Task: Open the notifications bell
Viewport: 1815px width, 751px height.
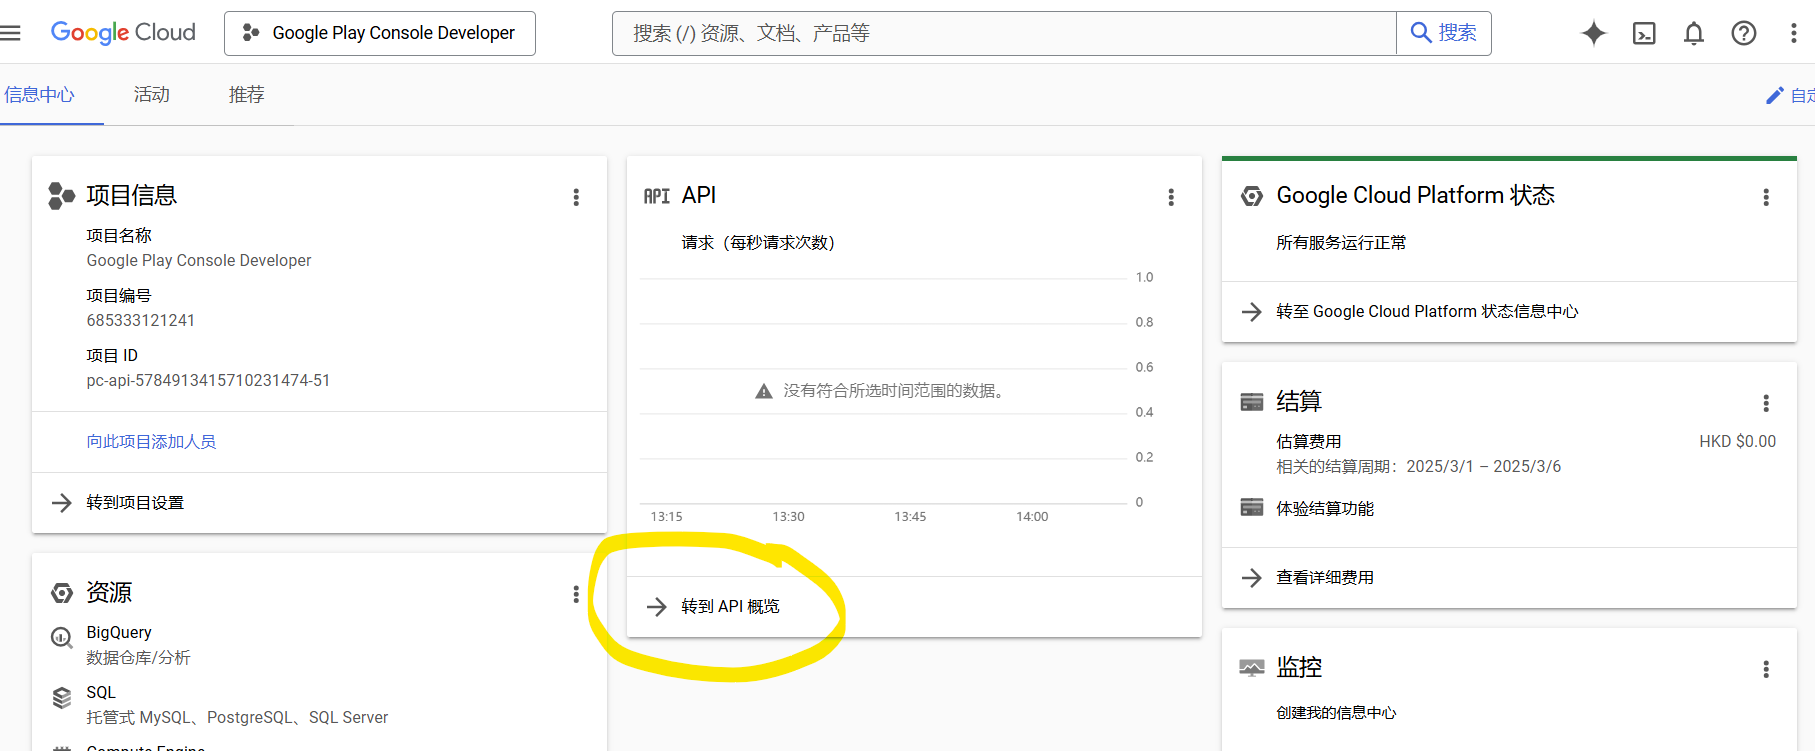Action: click(1694, 33)
